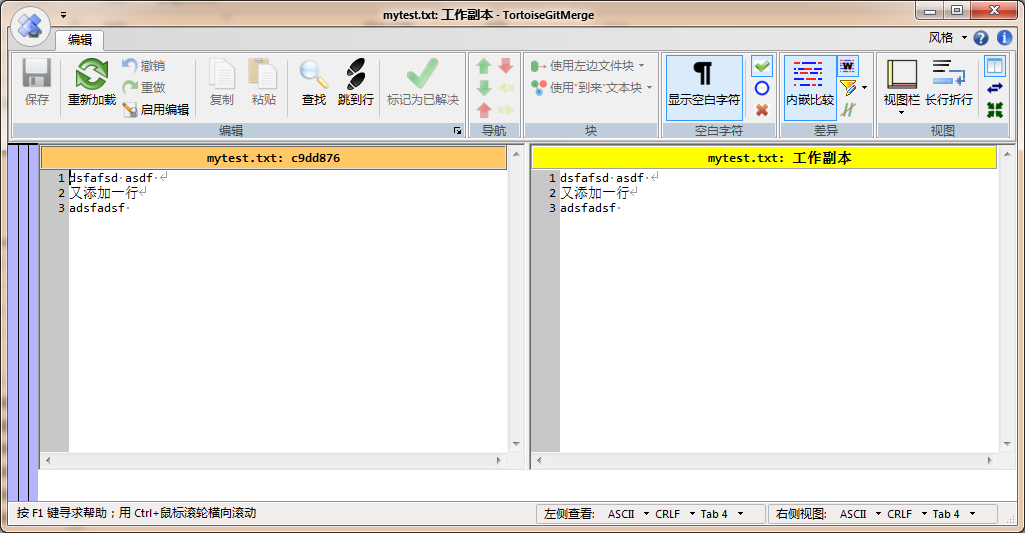Click line 2 '又添加一行' in right pane
Image resolution: width=1025 pixels, height=533 pixels.
pos(594,193)
